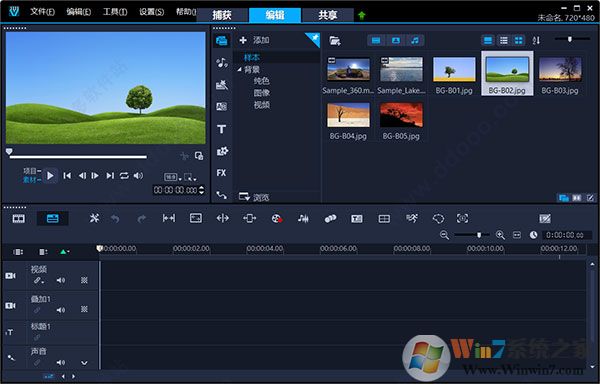Toggle repeat playback loop
Screen dimensions: 600x384
click(124, 176)
